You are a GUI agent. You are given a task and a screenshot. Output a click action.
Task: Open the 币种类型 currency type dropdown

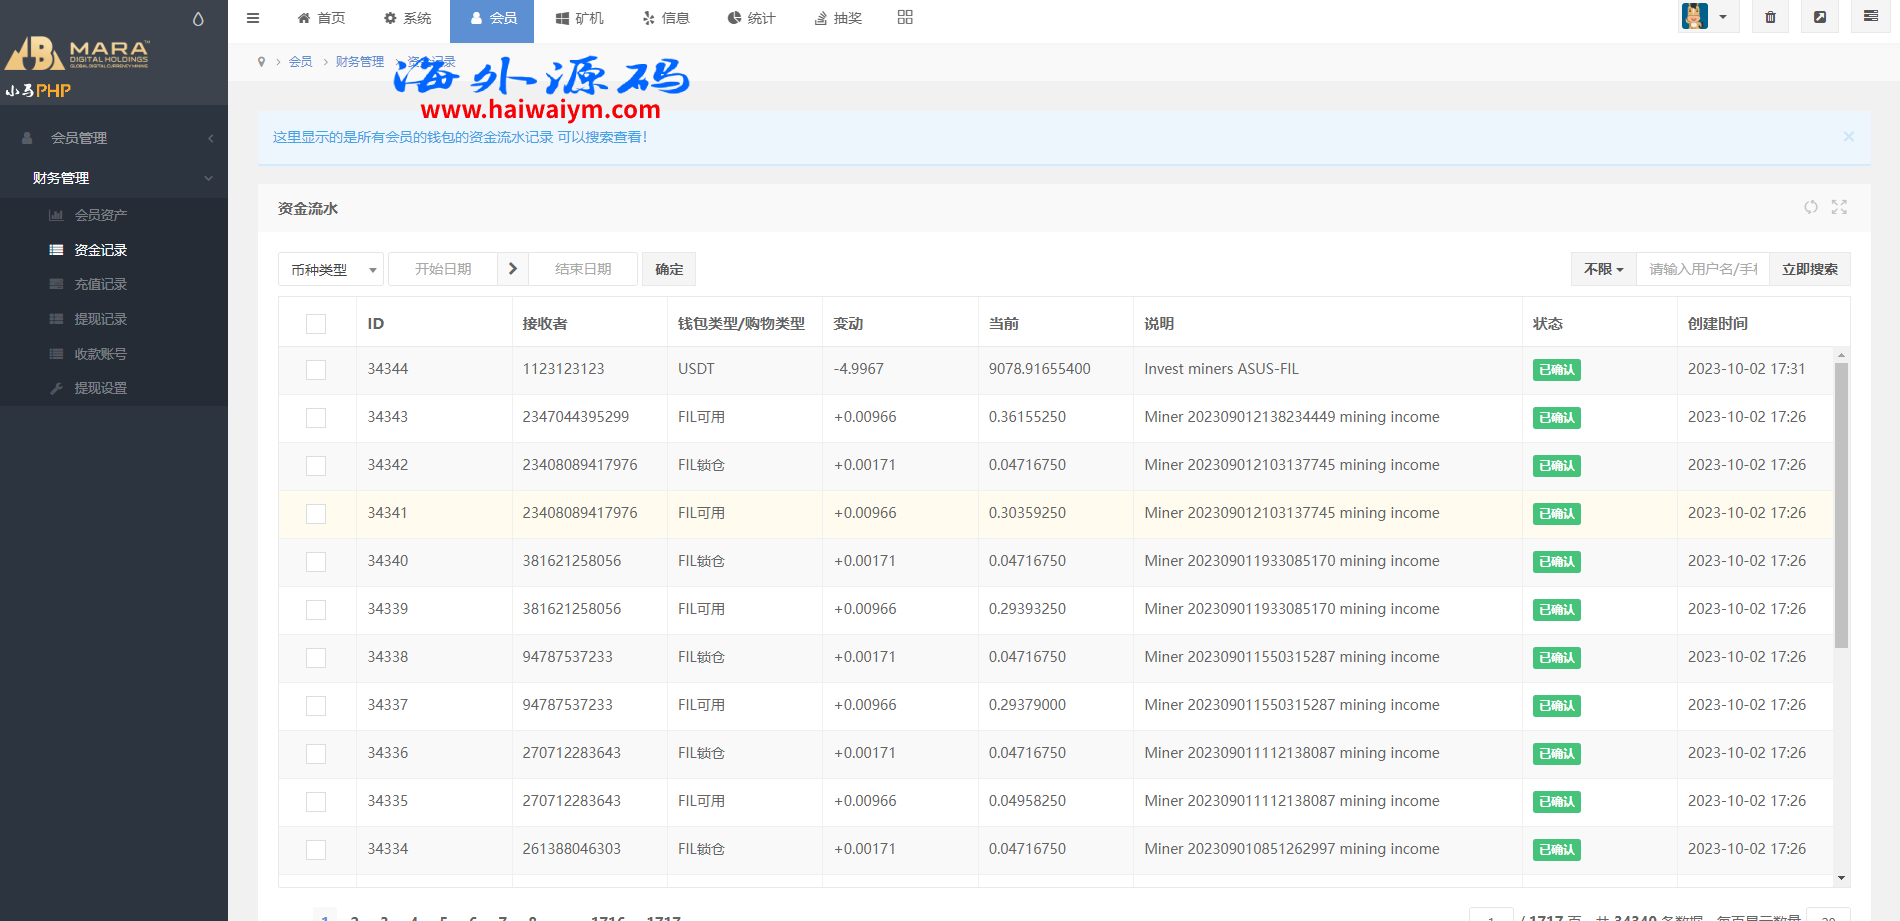[331, 270]
